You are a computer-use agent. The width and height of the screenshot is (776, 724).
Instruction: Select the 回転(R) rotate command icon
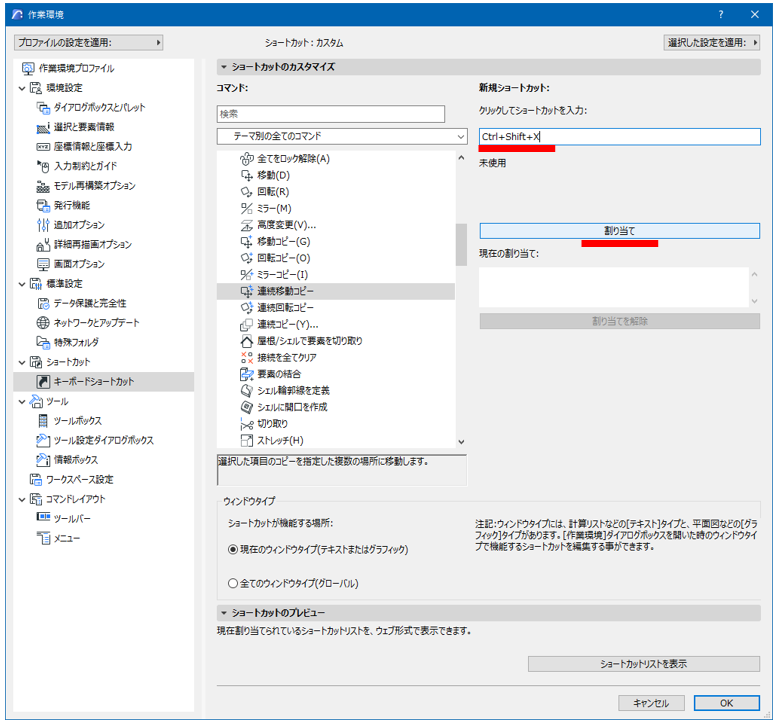pyautogui.click(x=246, y=192)
